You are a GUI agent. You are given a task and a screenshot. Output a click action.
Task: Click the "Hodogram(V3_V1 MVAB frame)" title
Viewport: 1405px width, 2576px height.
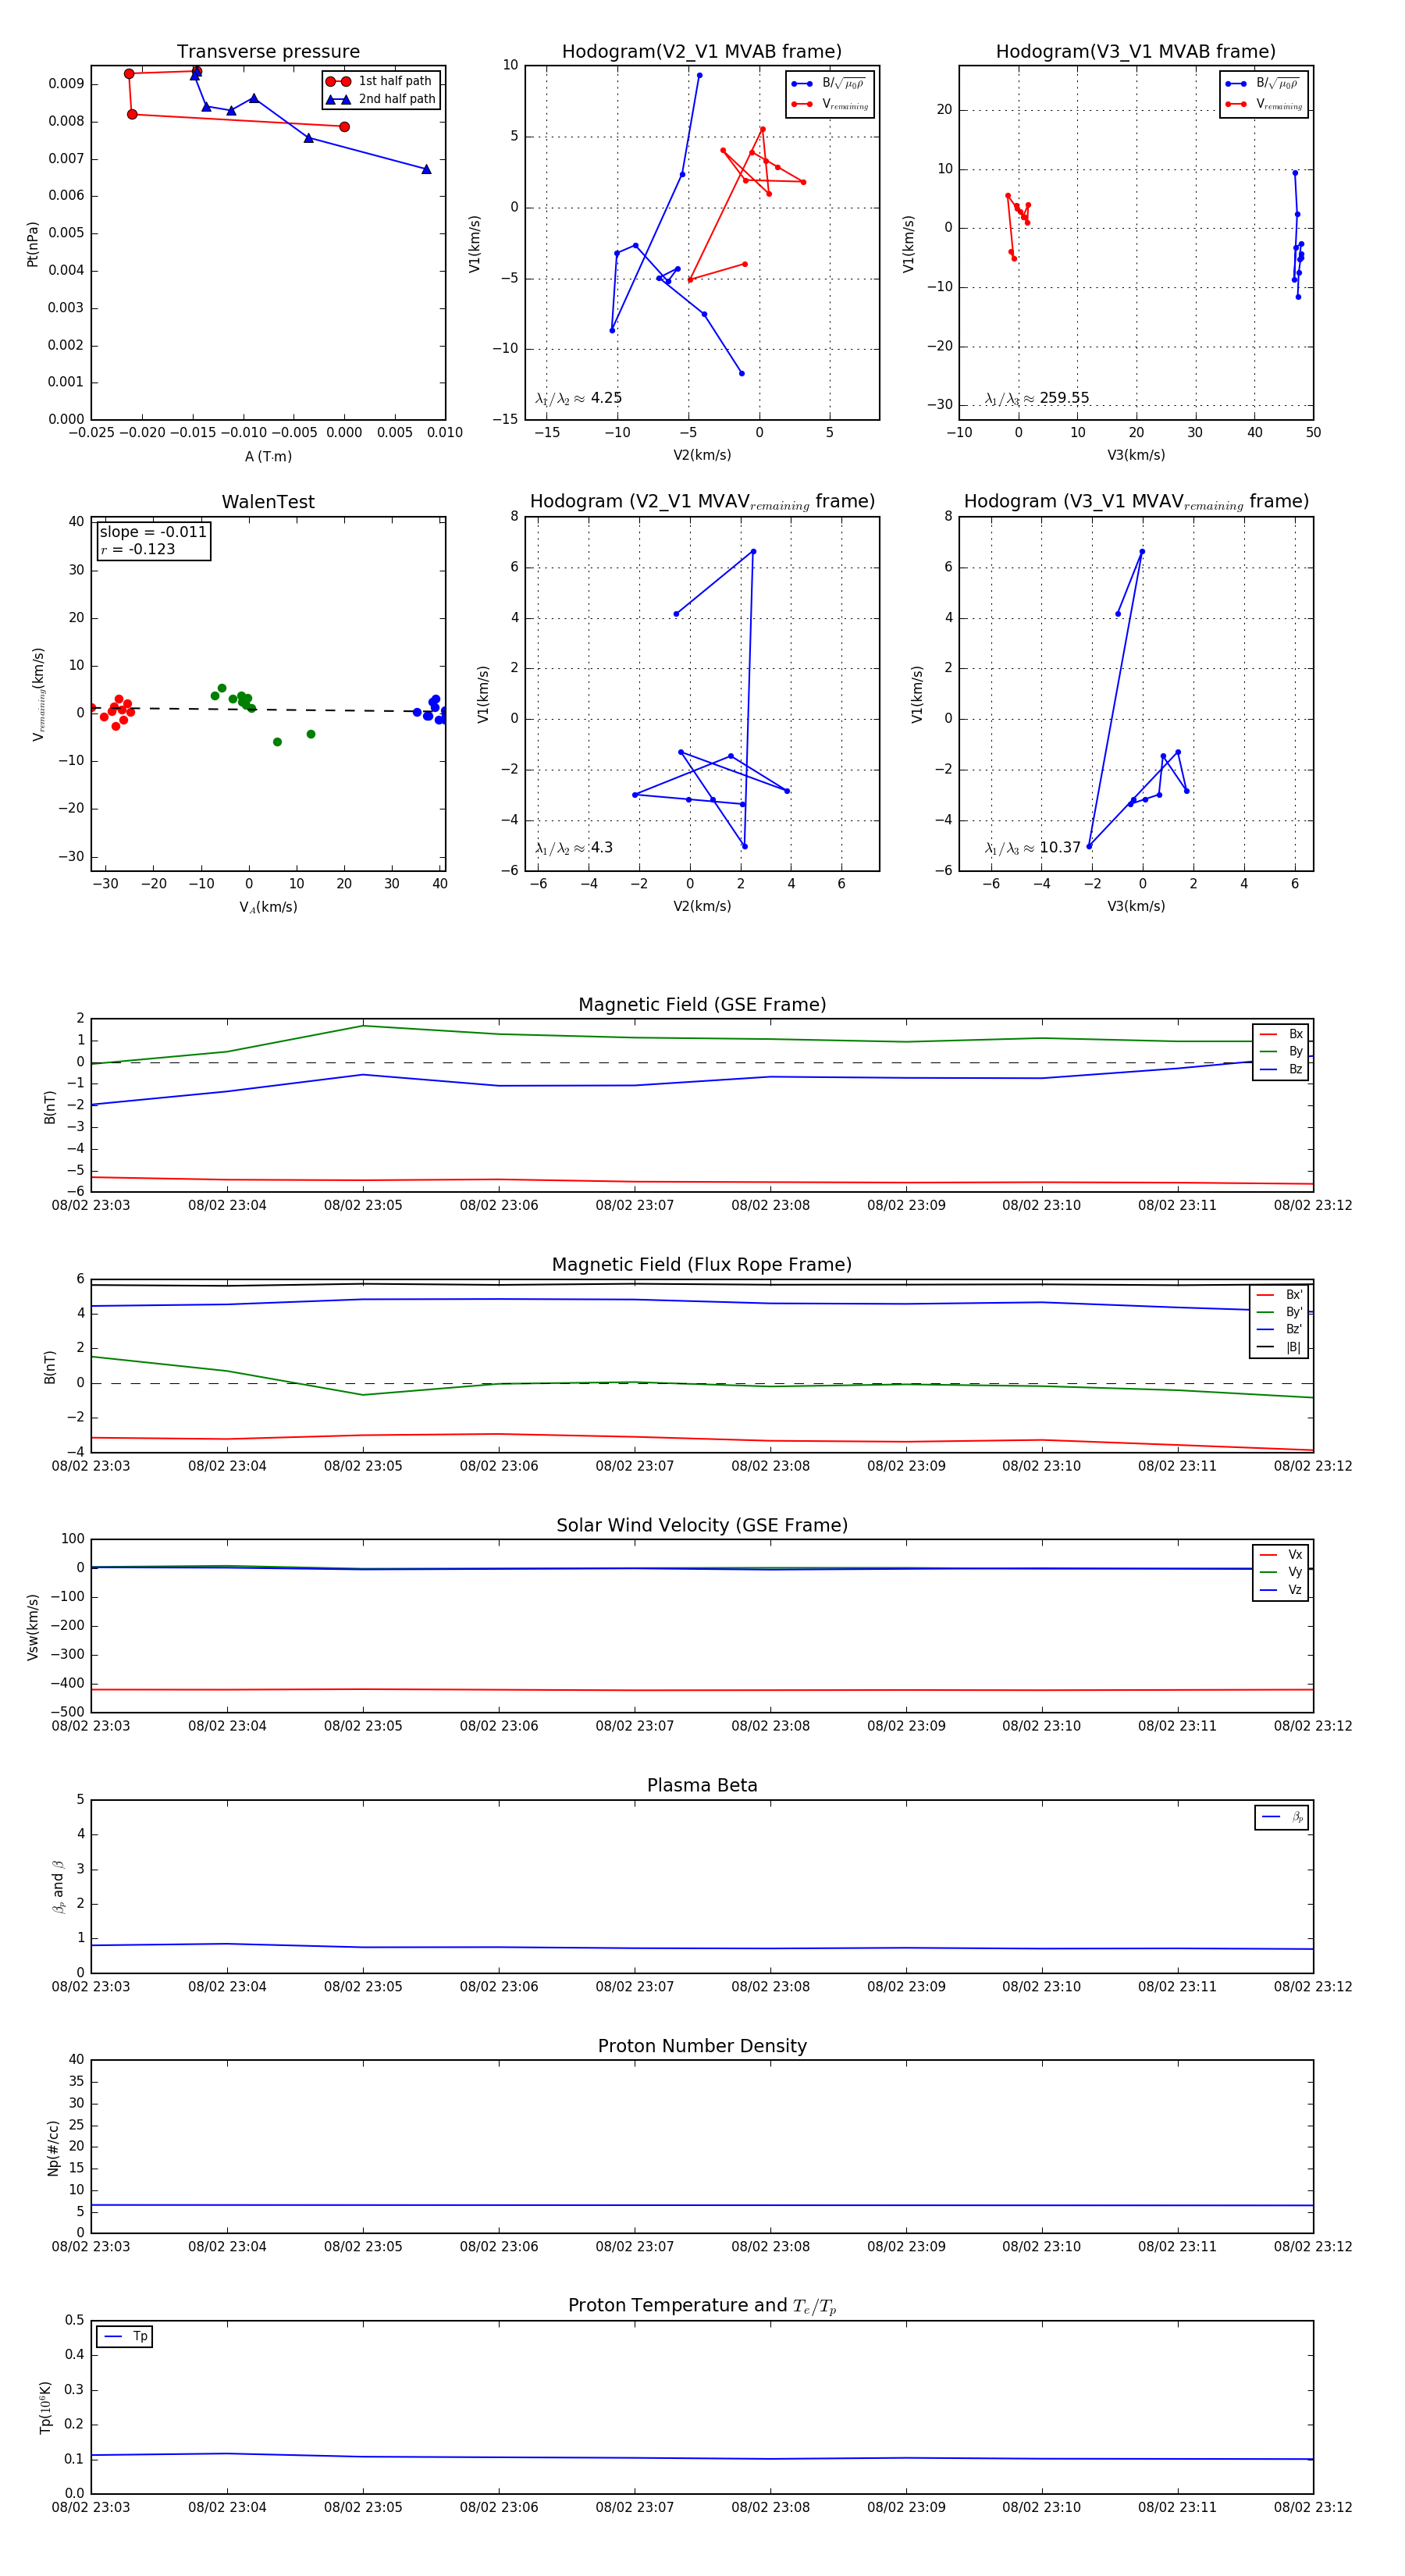click(x=1136, y=51)
